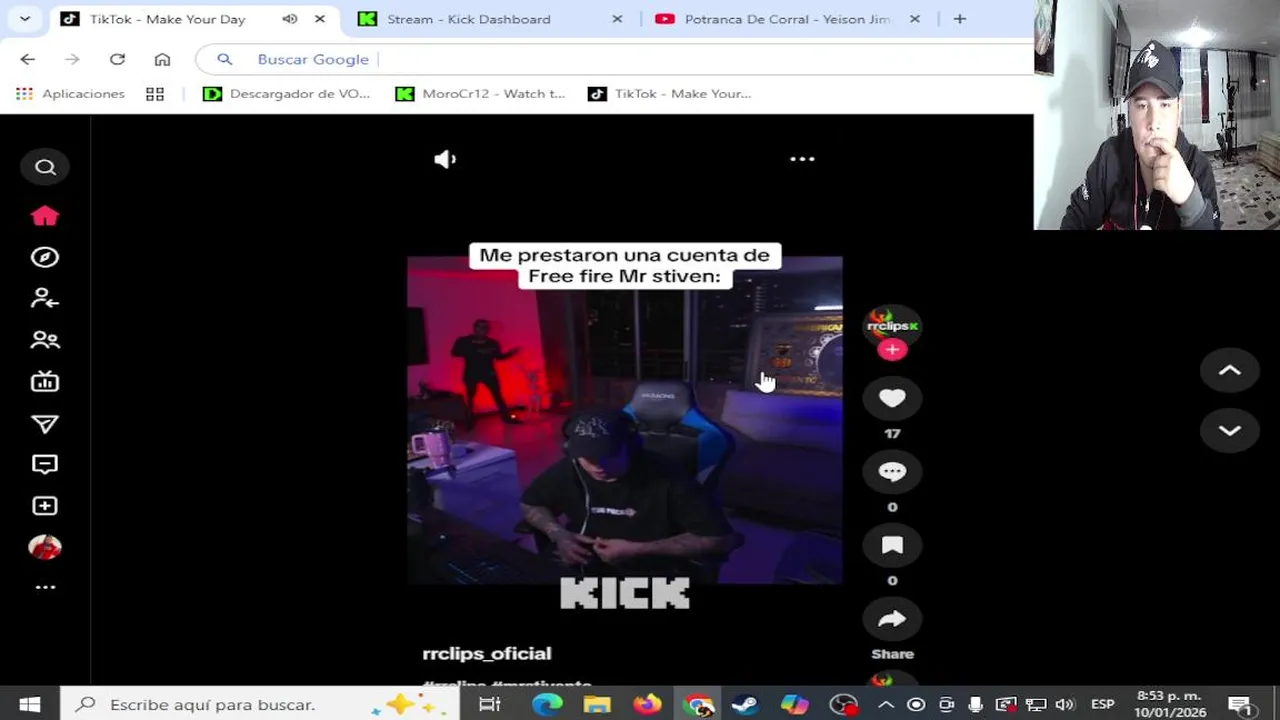Reload the current page

tap(117, 59)
